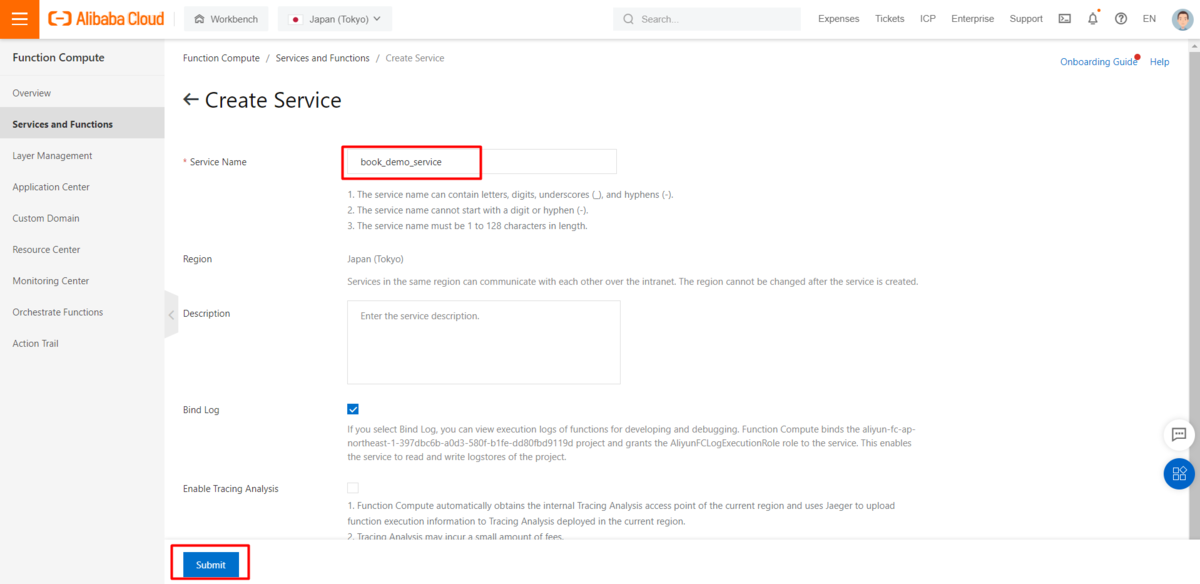Click the Alibaba Cloud logo
This screenshot has width=1200, height=584.
(106, 19)
